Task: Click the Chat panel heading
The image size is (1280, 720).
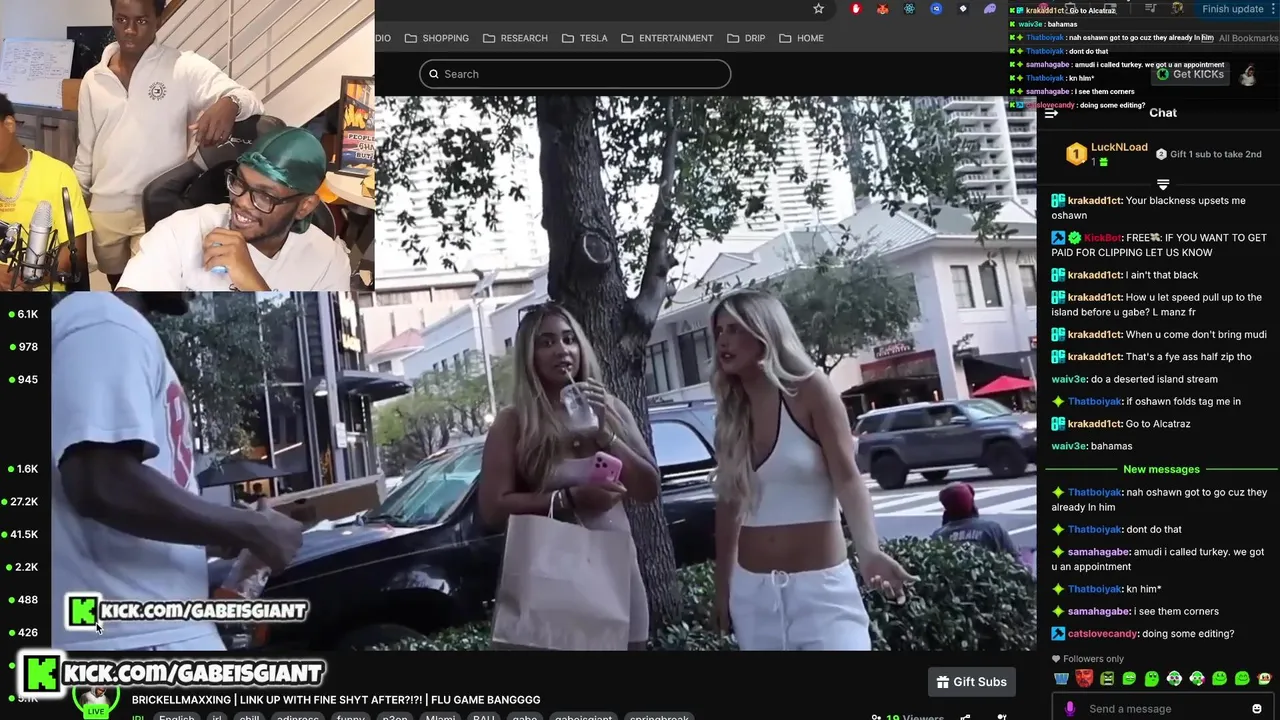Action: [1163, 113]
